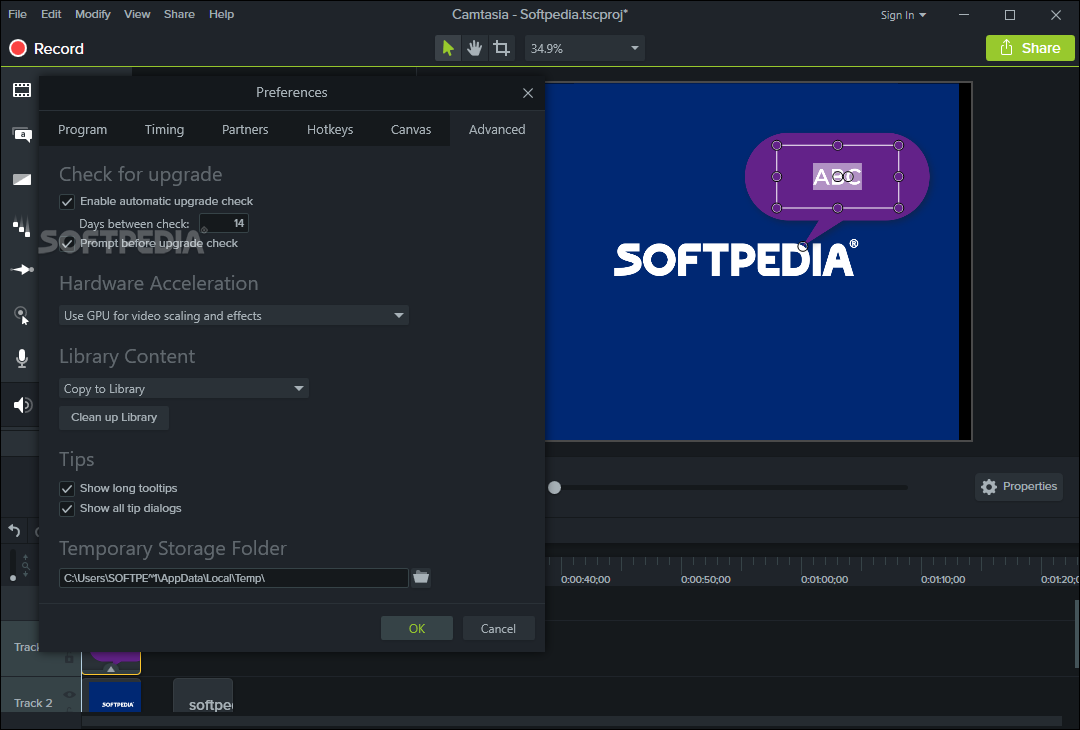1080x730 pixels.
Task: Open the Properties panel
Action: point(1019,486)
